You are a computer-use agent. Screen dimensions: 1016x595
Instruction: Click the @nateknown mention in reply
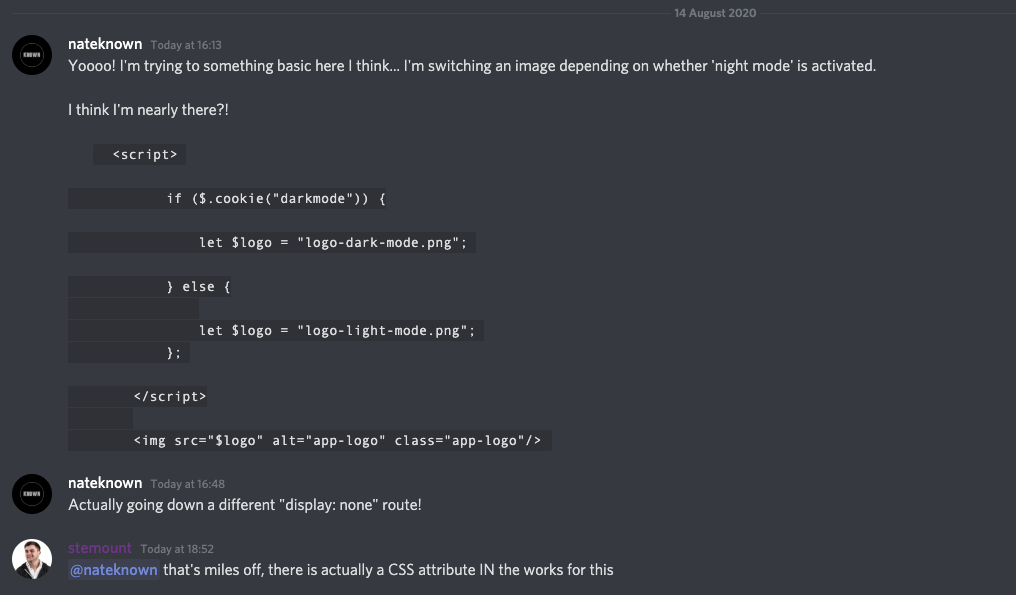pyautogui.click(x=113, y=570)
